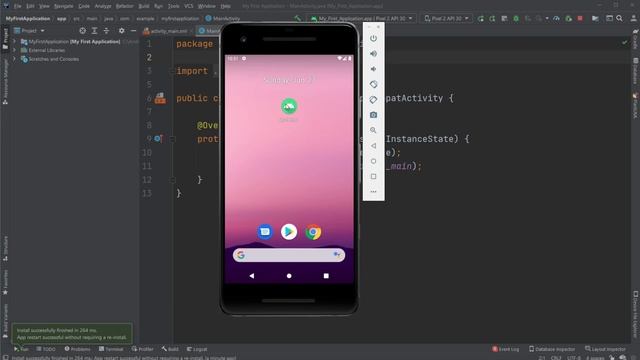Image resolution: width=640 pixels, height=360 pixels.
Task: Open the Project view dropdown
Action: [x=29, y=31]
